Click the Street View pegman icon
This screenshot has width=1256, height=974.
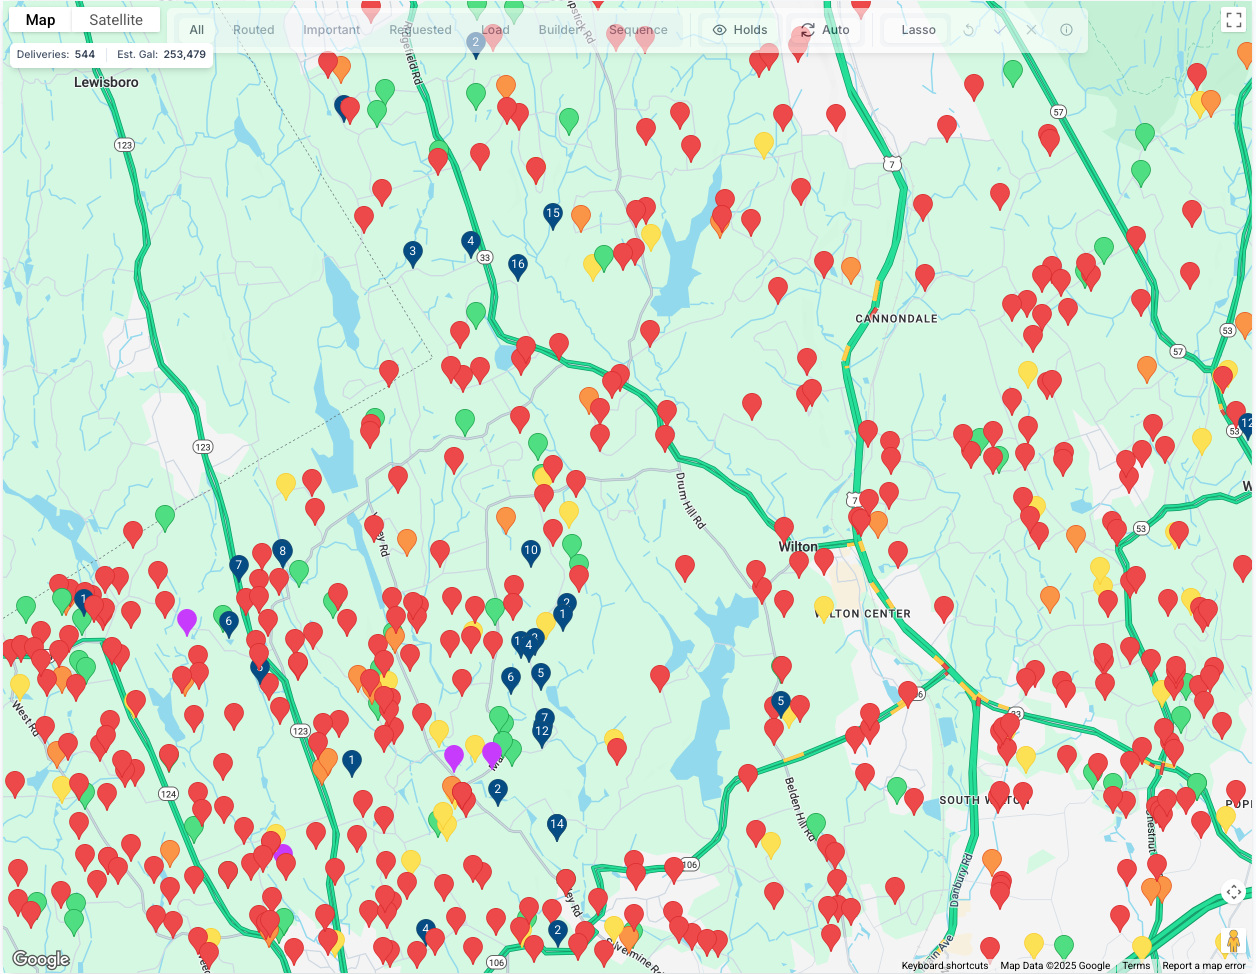point(1233,941)
